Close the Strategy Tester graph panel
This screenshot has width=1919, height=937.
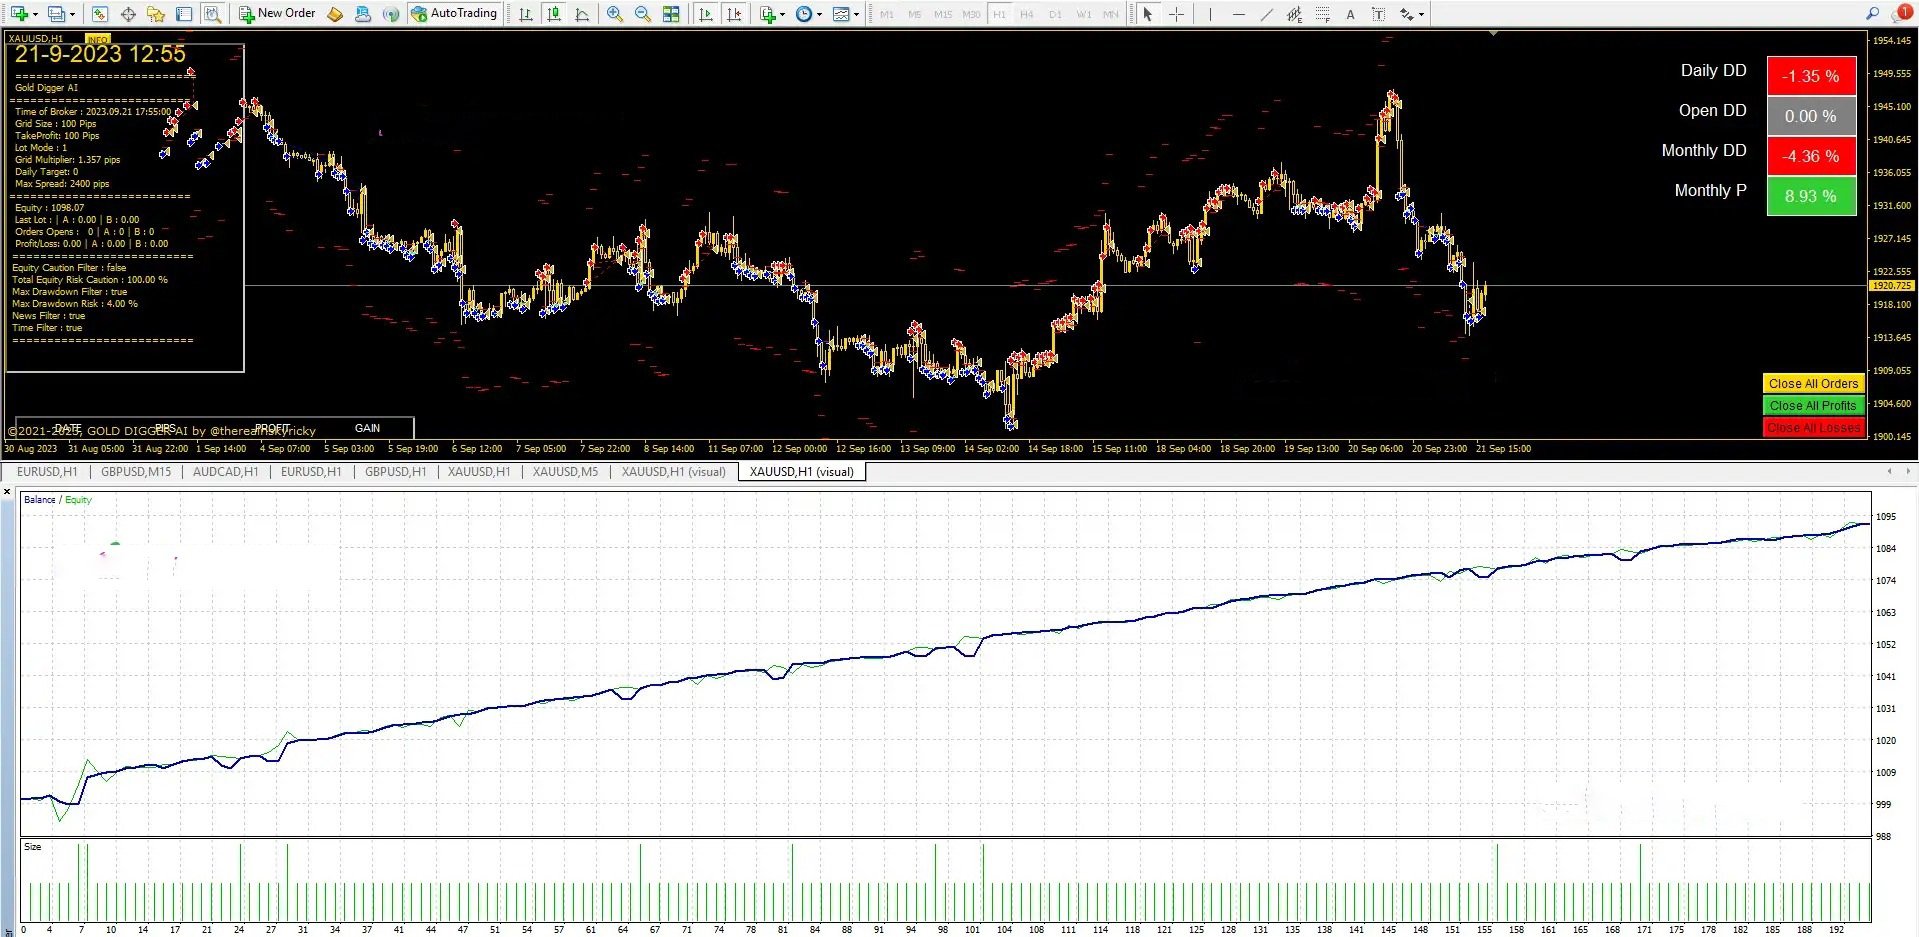pos(8,492)
